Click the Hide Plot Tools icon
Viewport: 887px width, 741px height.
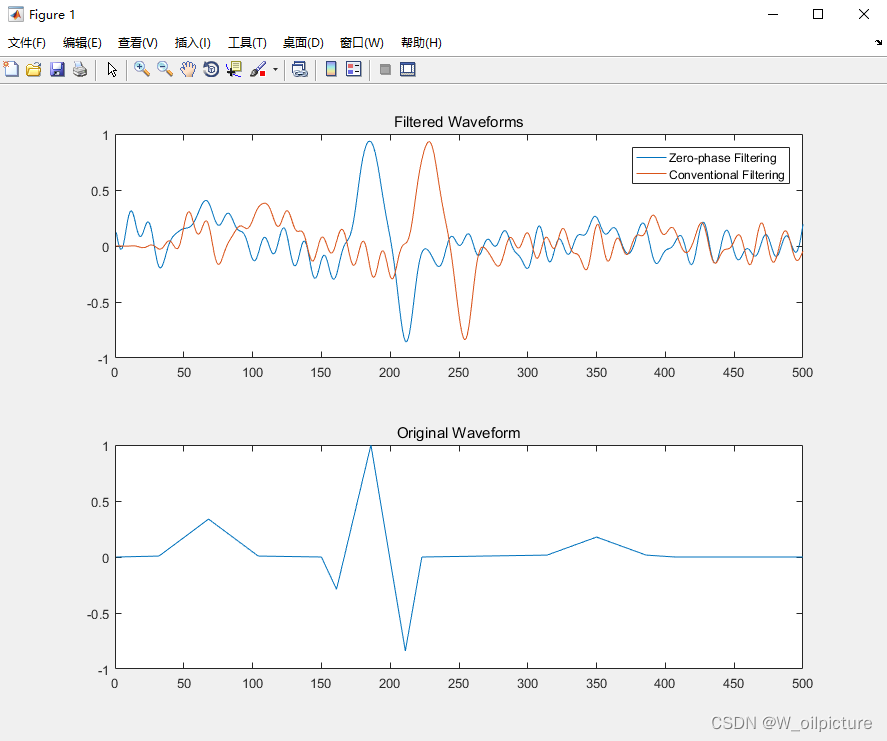tap(385, 70)
